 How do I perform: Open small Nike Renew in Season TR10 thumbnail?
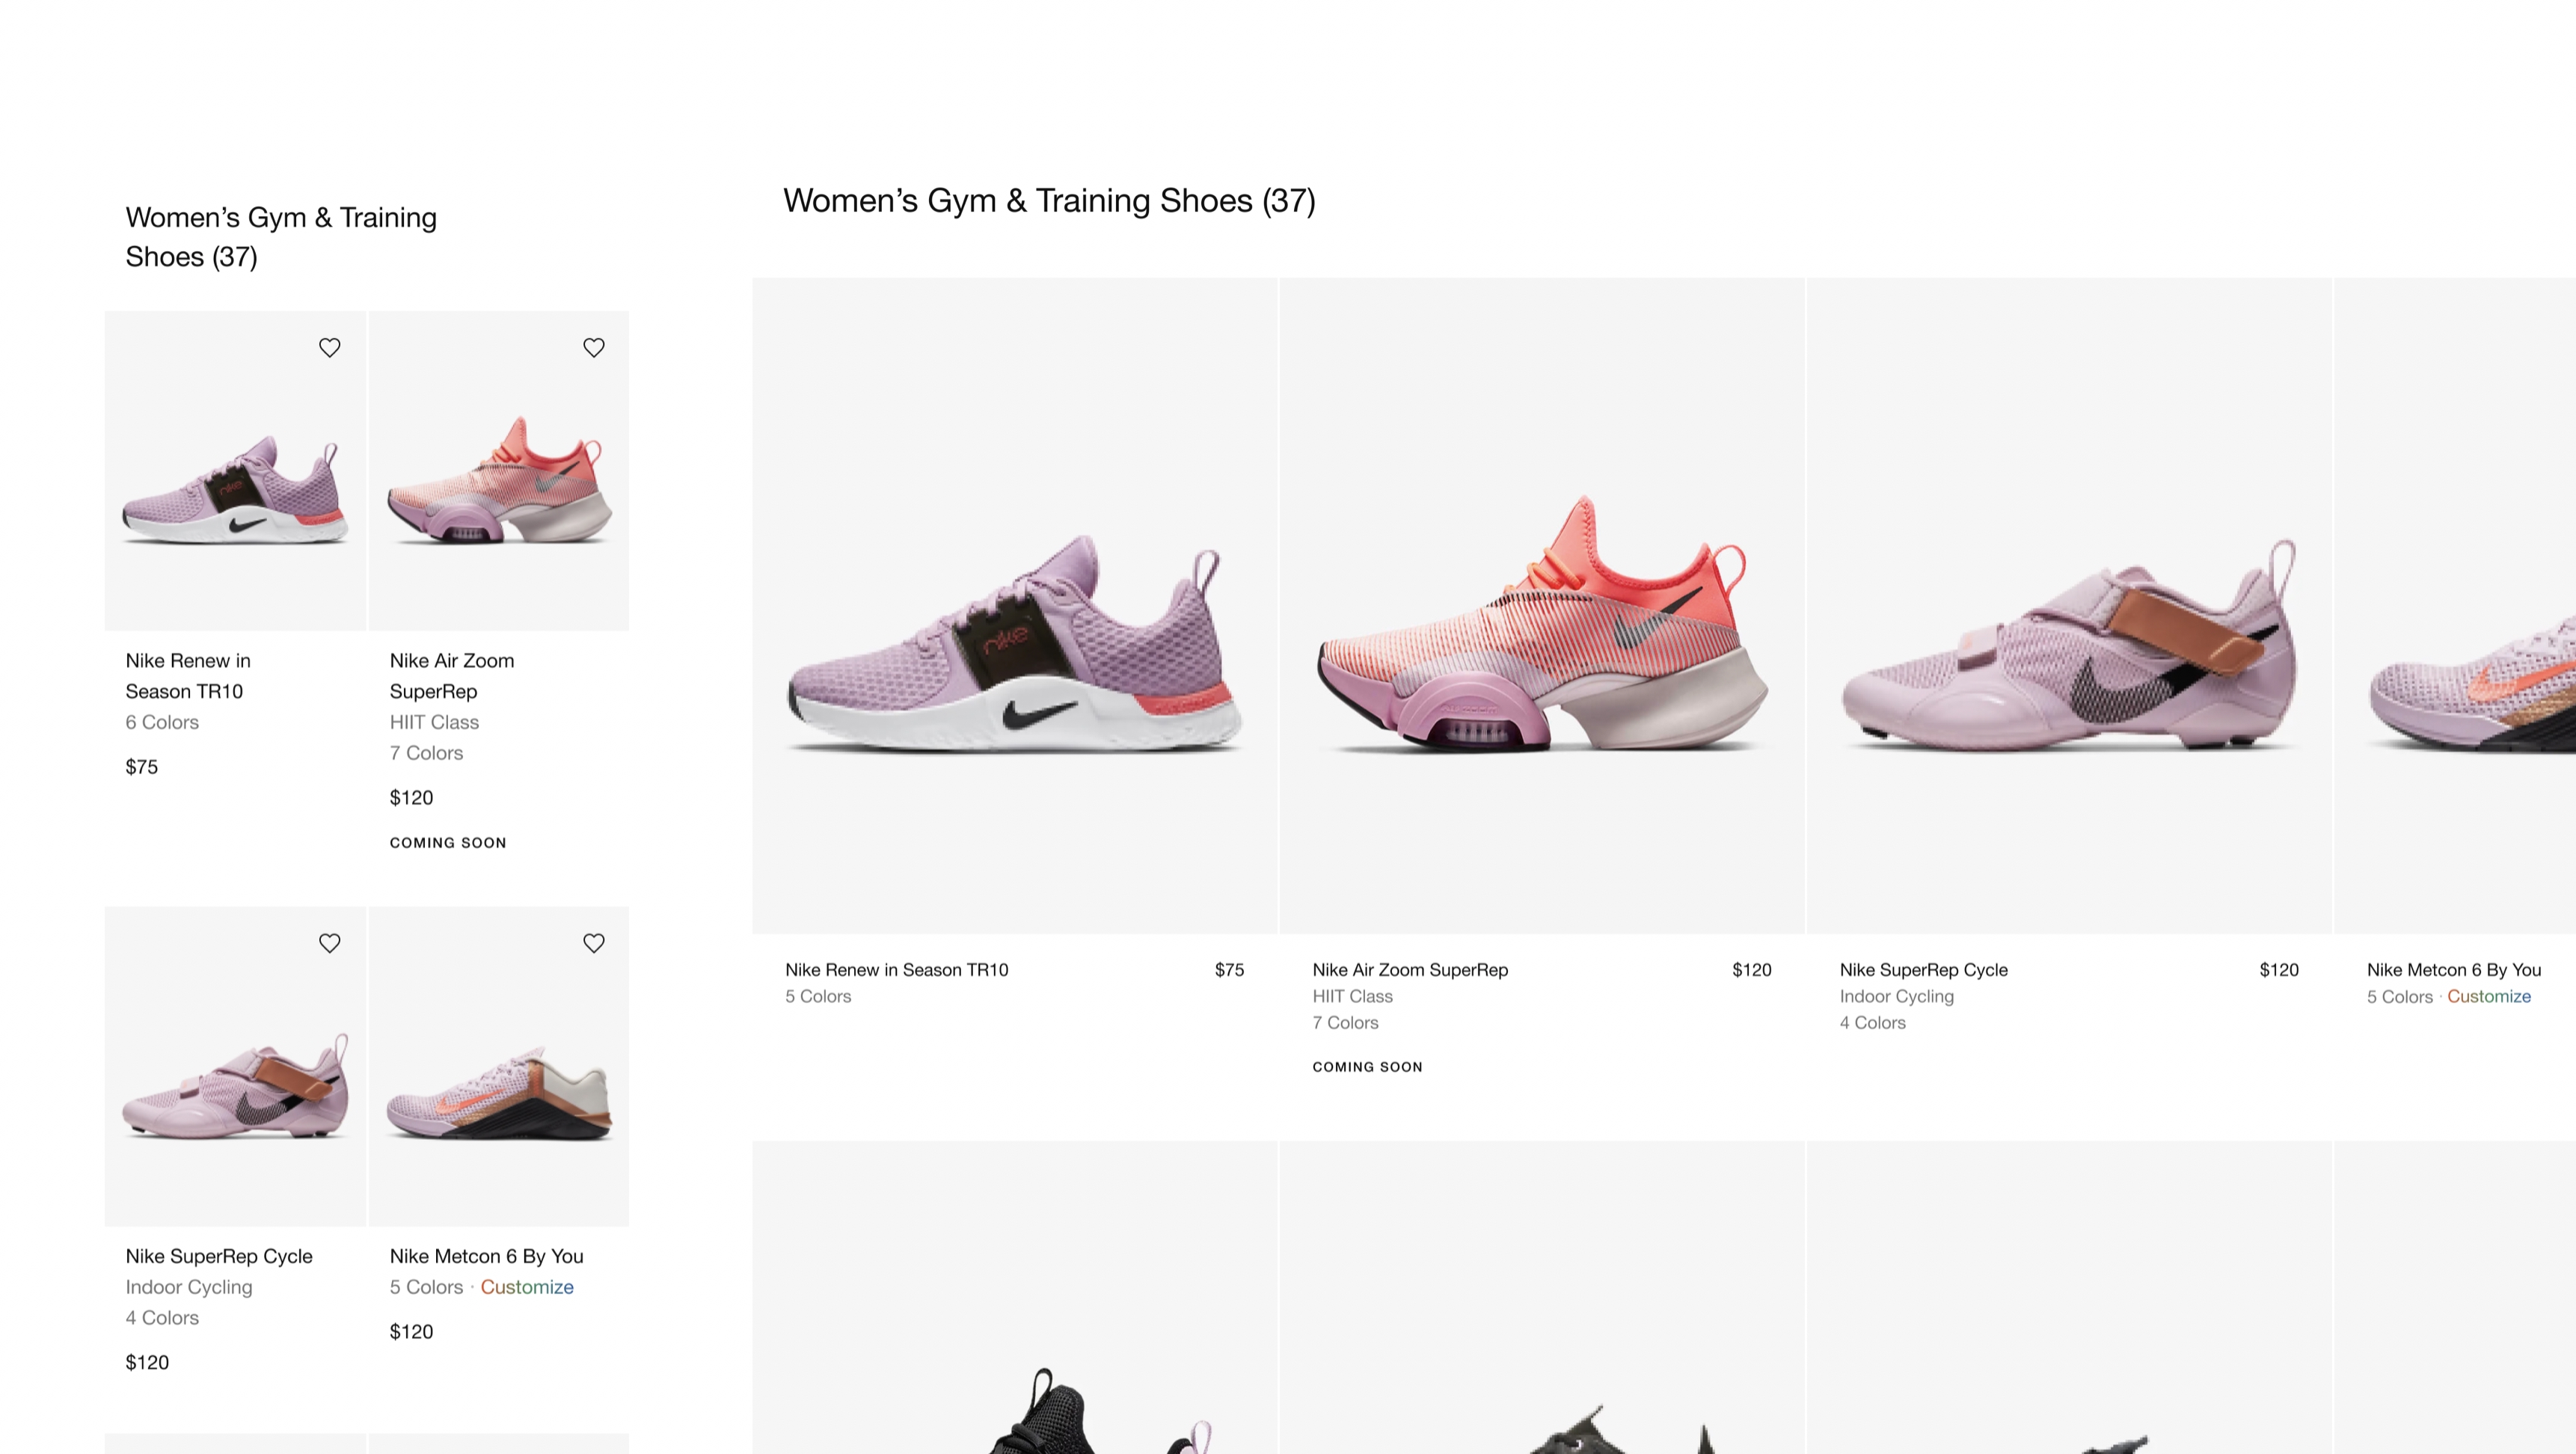tap(235, 490)
